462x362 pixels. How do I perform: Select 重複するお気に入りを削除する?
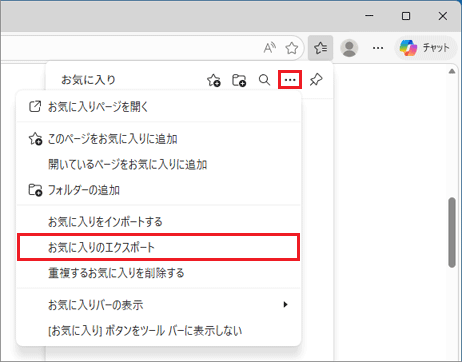(x=159, y=273)
